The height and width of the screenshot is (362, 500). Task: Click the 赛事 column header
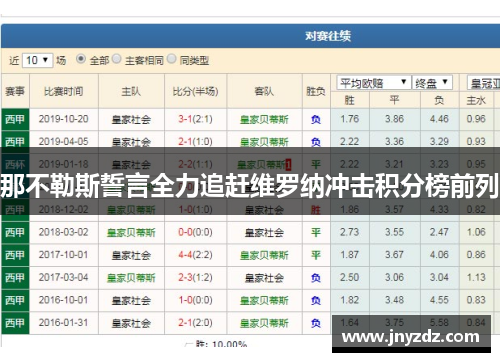[x=15, y=91]
